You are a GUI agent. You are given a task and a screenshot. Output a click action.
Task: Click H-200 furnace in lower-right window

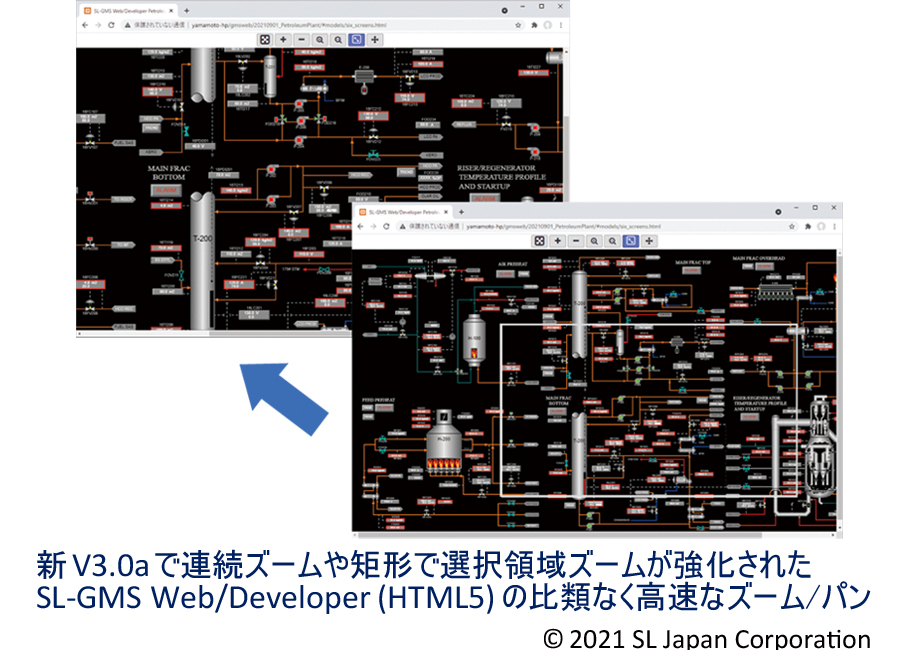pyautogui.click(x=444, y=442)
